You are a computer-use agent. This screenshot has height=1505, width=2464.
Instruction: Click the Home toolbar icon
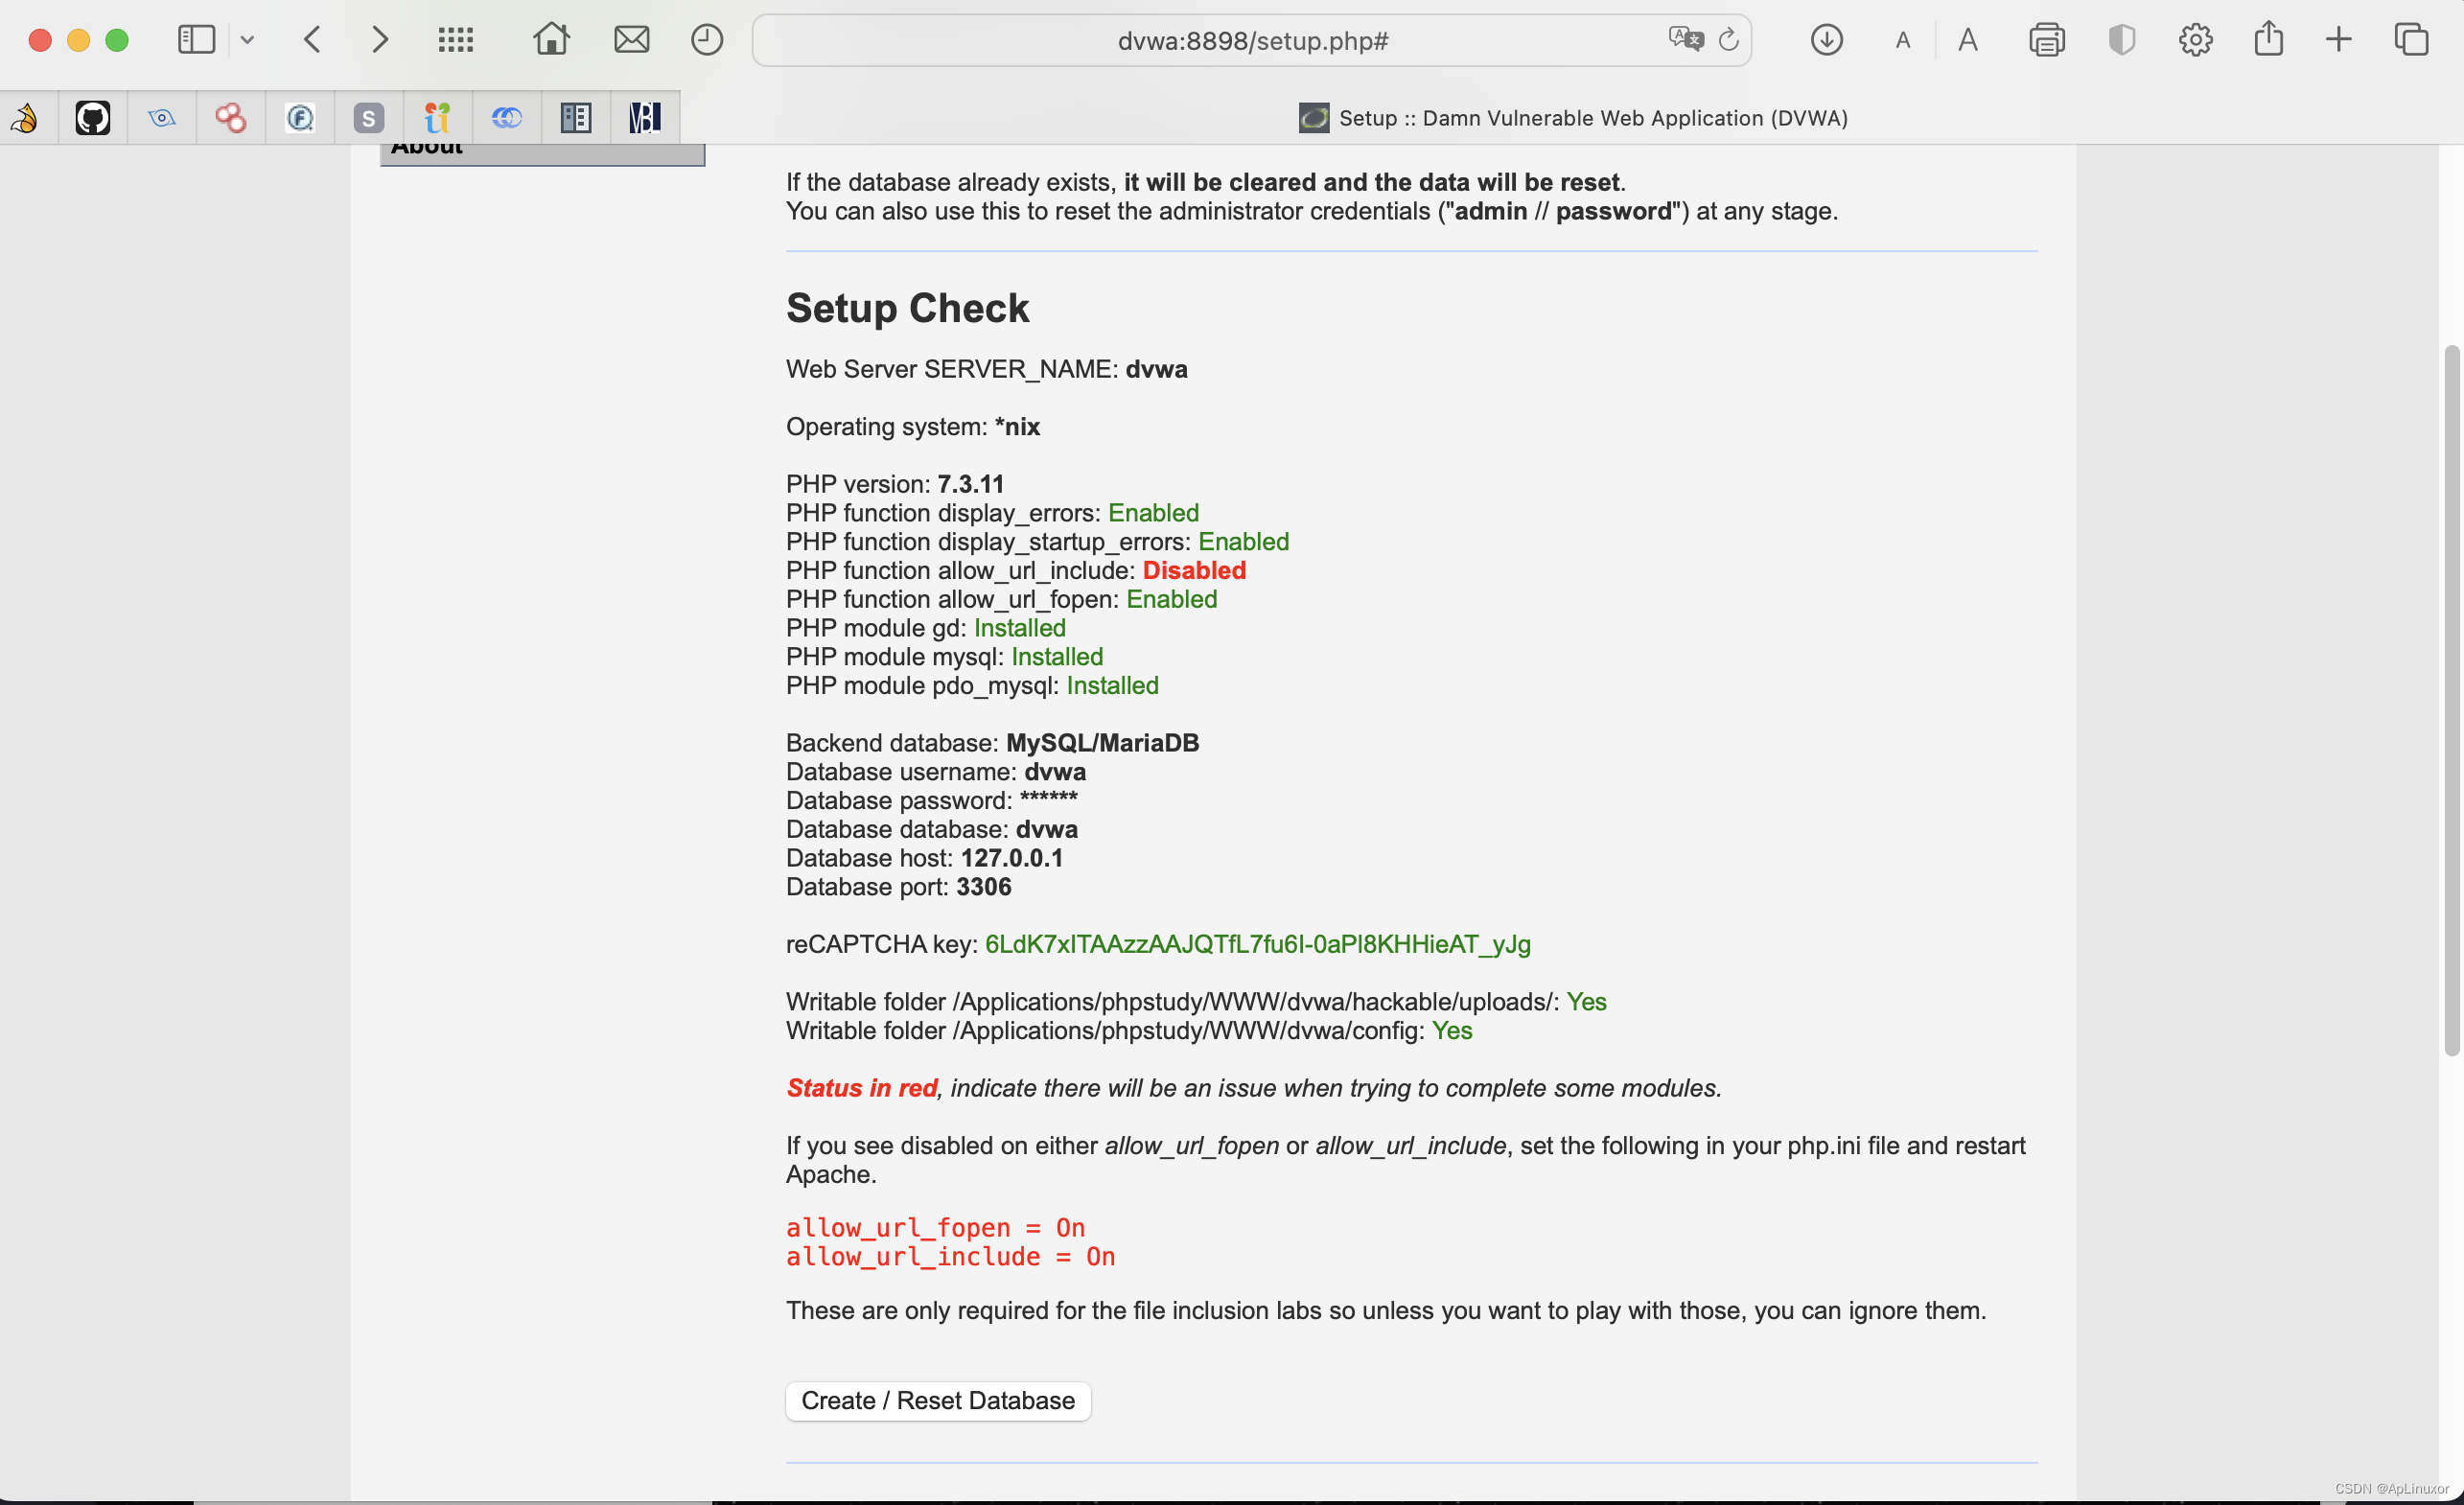551,40
